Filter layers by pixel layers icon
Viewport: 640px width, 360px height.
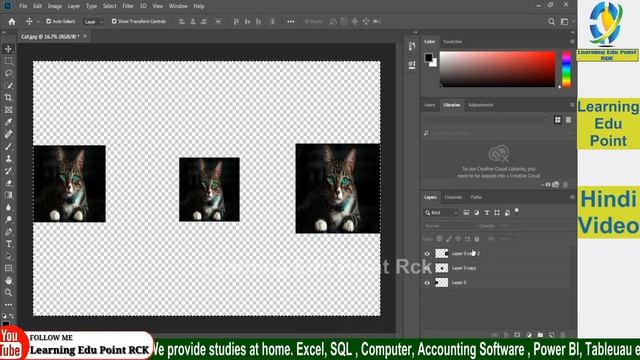click(x=466, y=213)
